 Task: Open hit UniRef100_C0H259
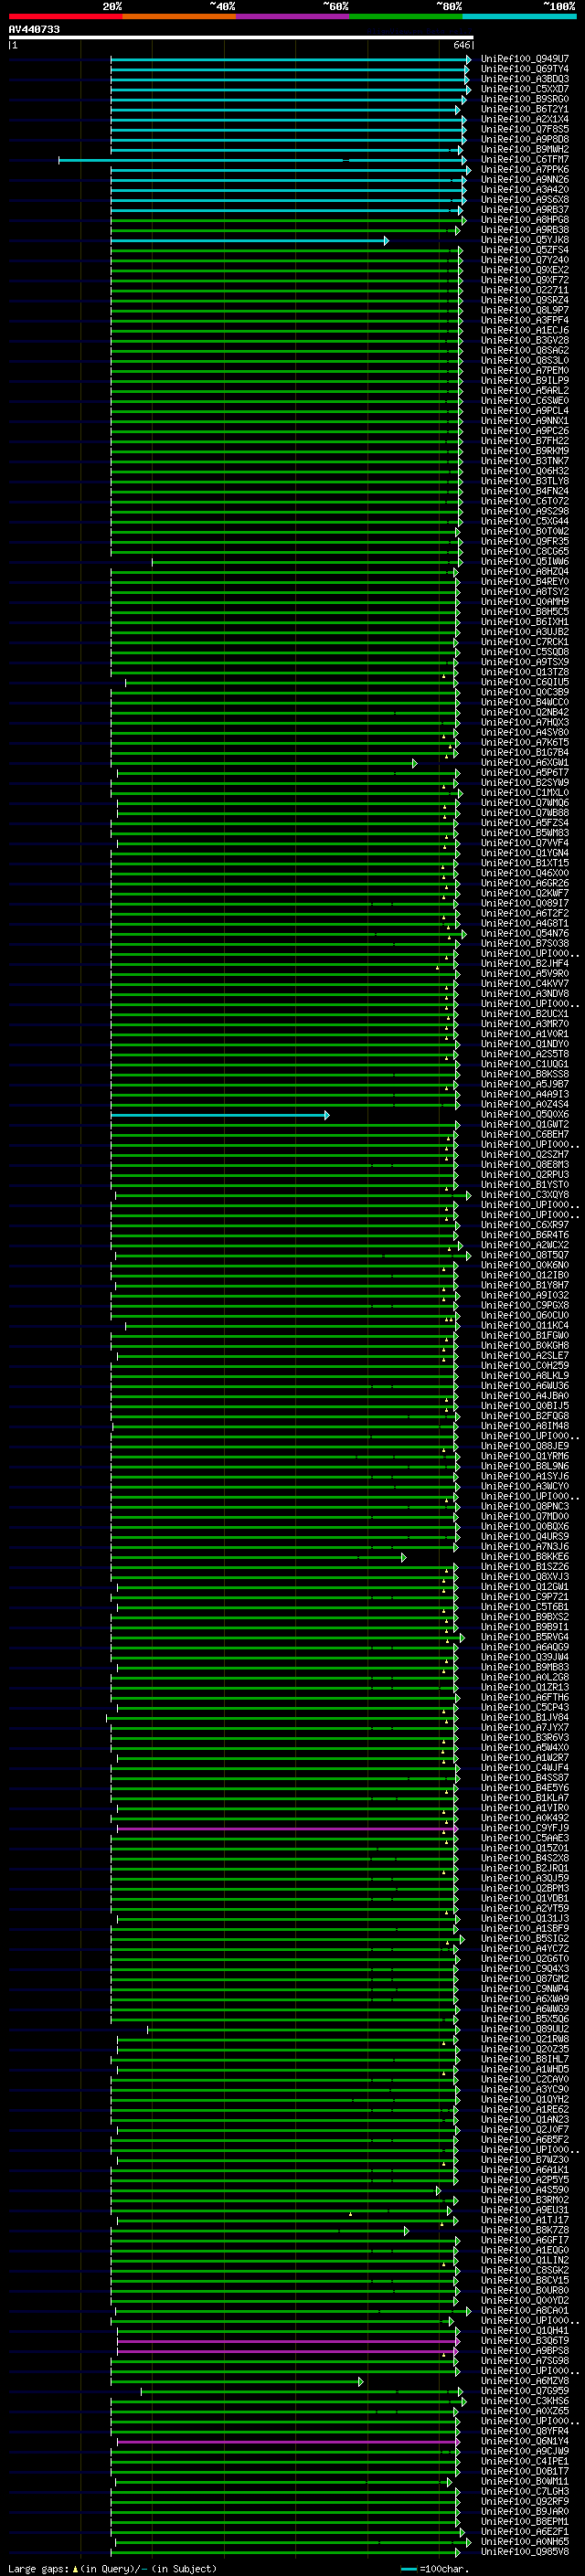tap(524, 1366)
